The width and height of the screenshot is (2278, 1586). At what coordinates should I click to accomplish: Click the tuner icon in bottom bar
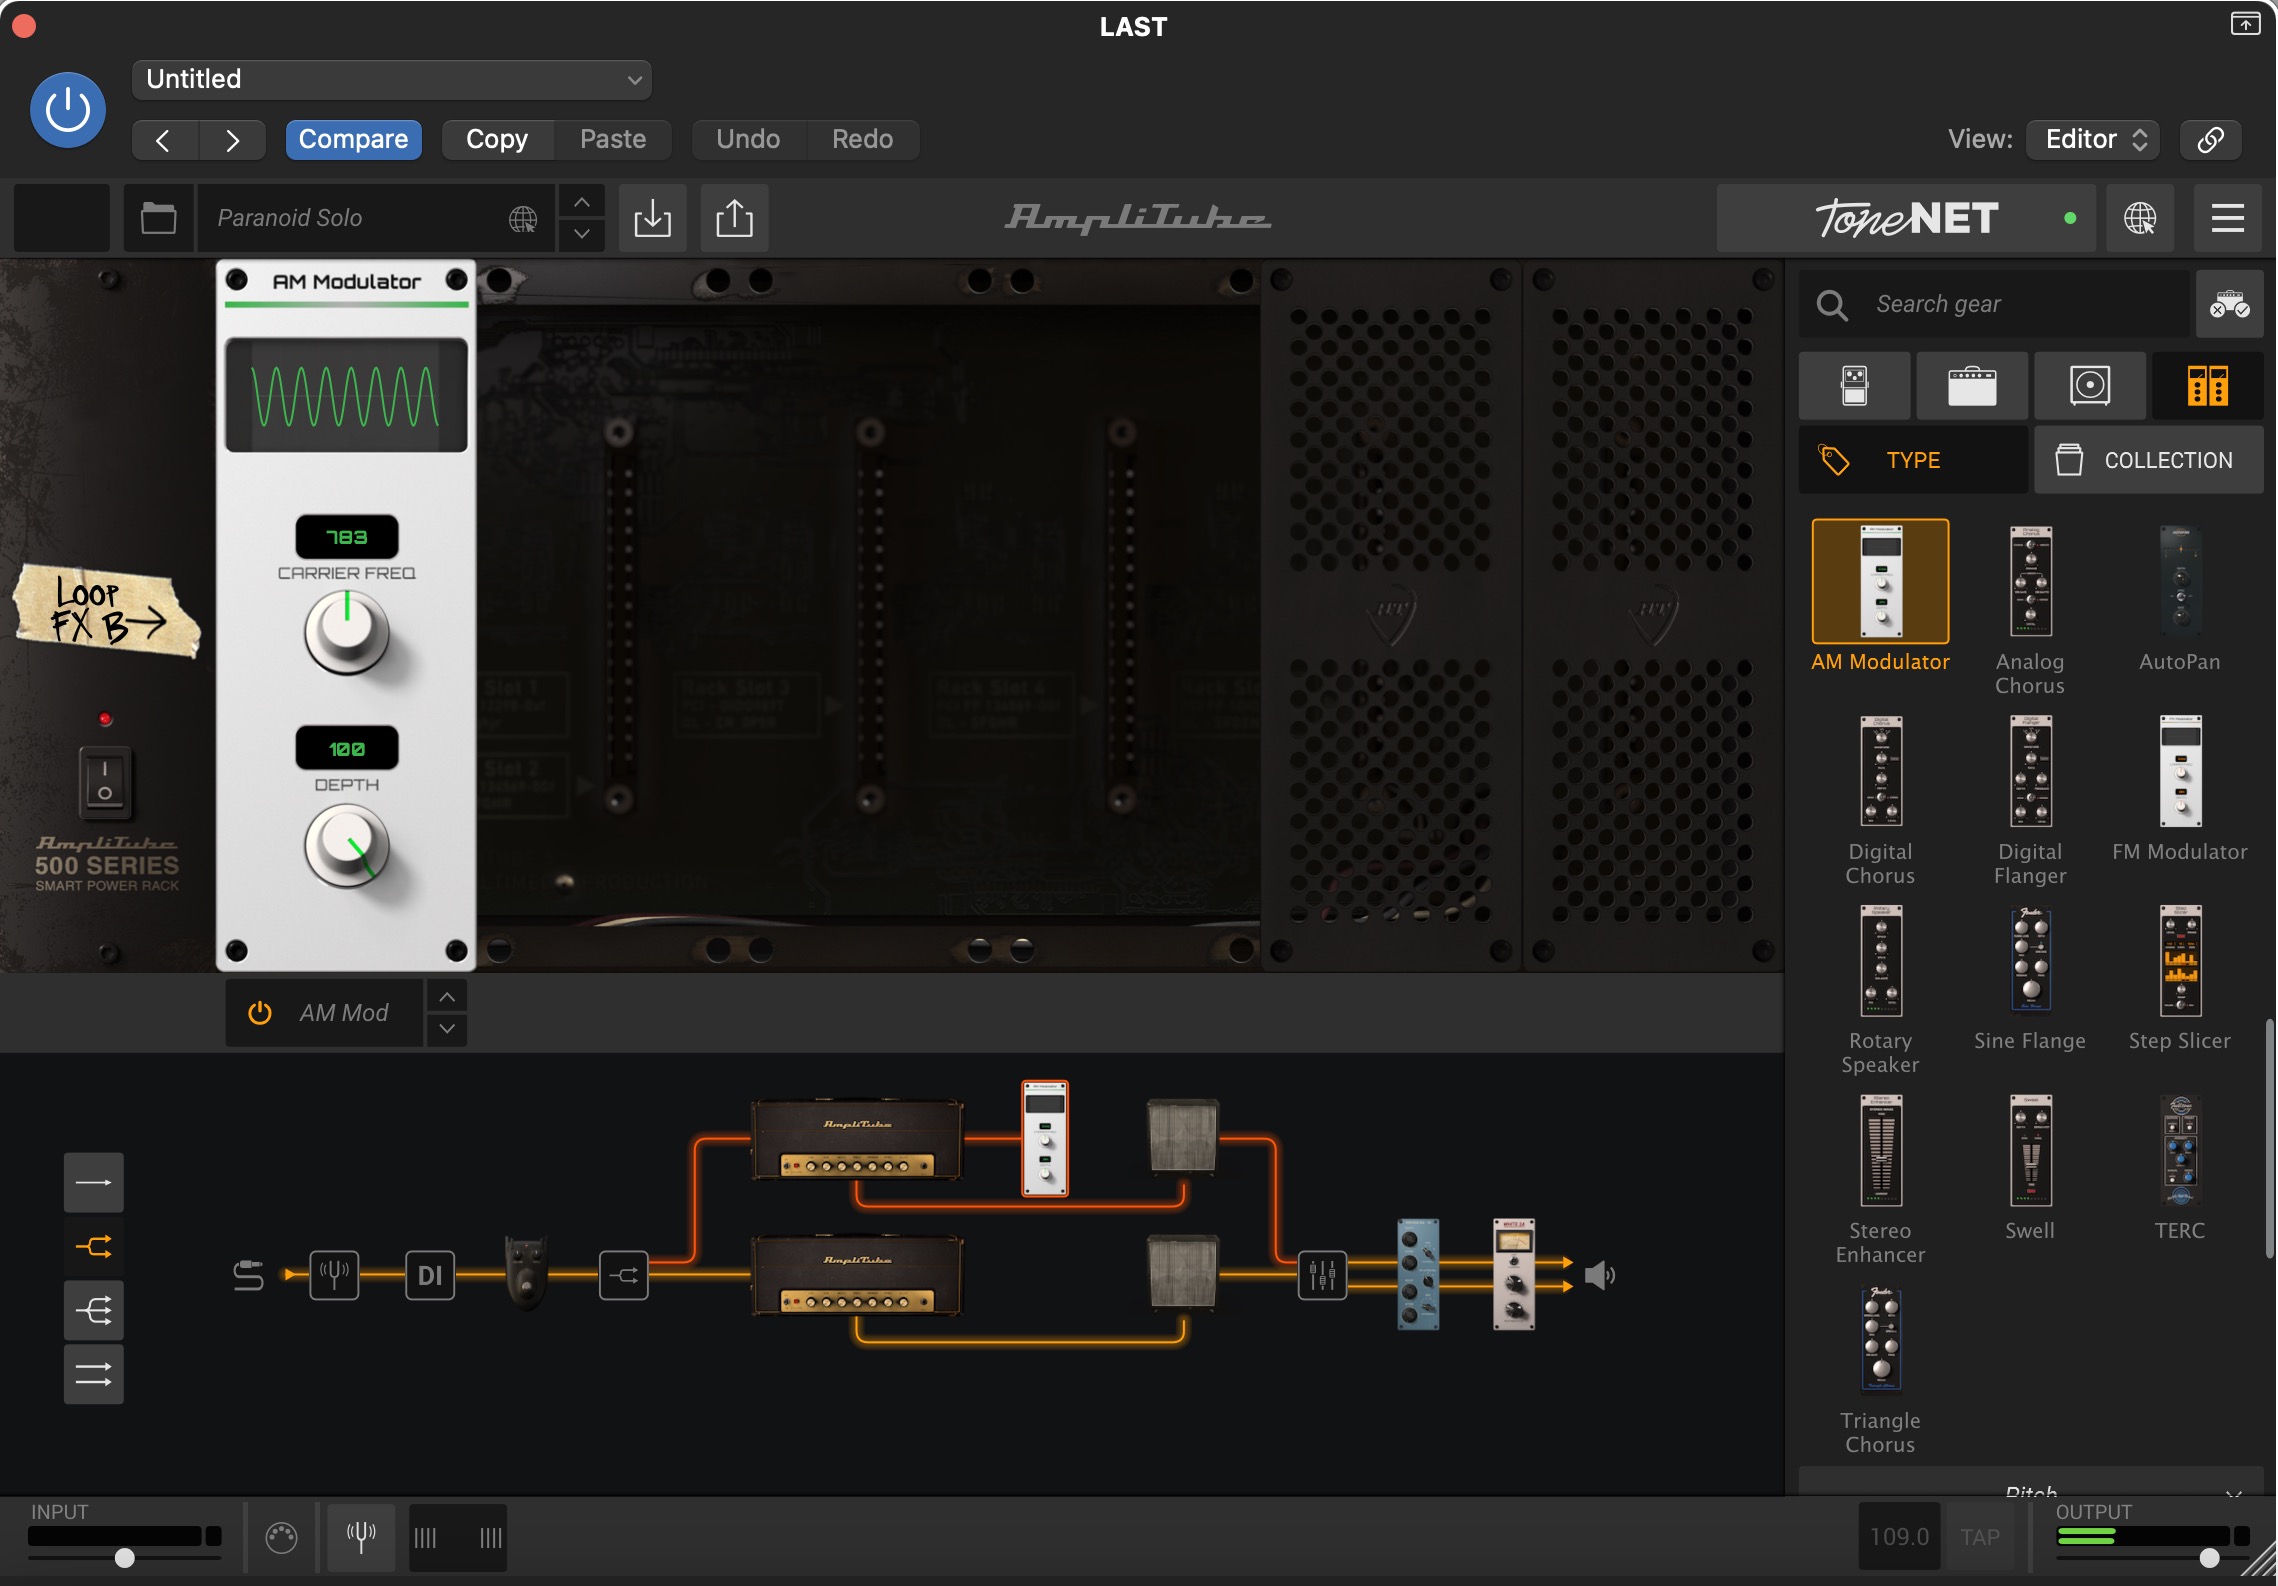coord(361,1537)
